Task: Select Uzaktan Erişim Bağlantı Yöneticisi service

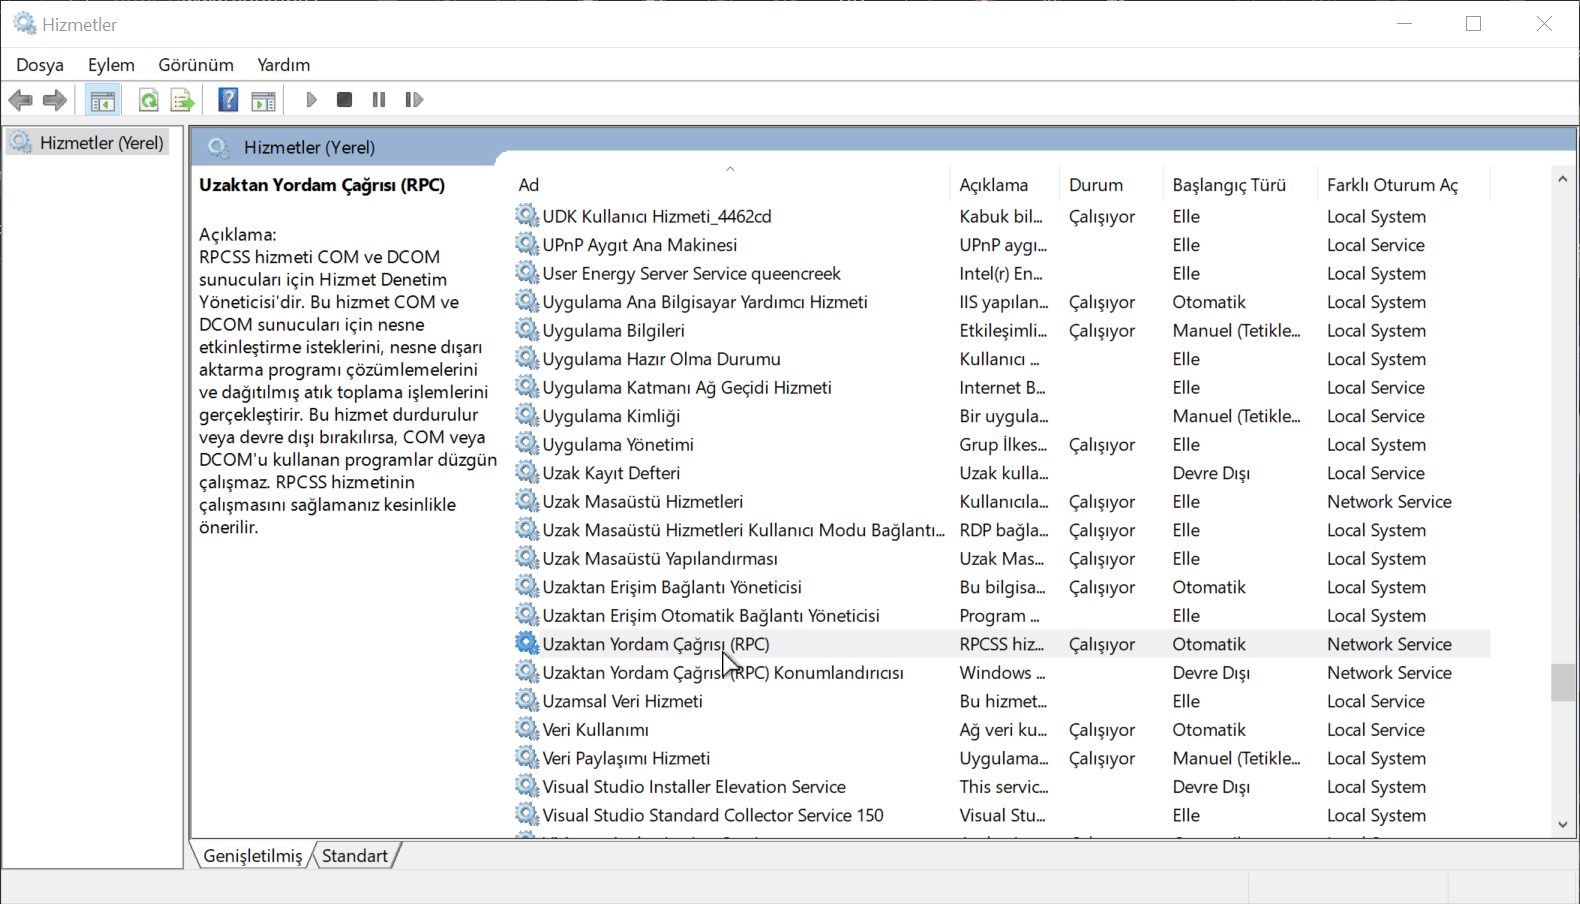Action: (672, 587)
